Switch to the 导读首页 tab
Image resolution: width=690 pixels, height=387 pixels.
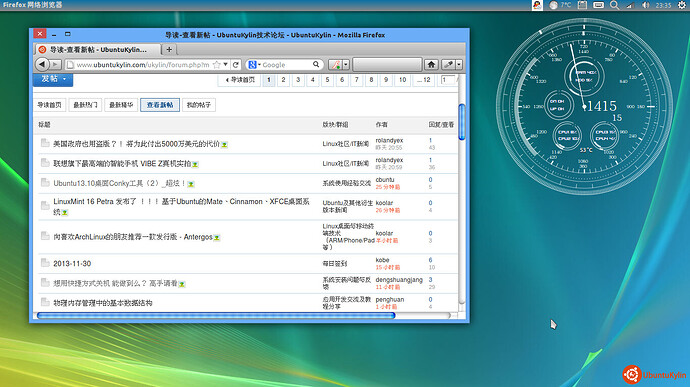[x=49, y=105]
